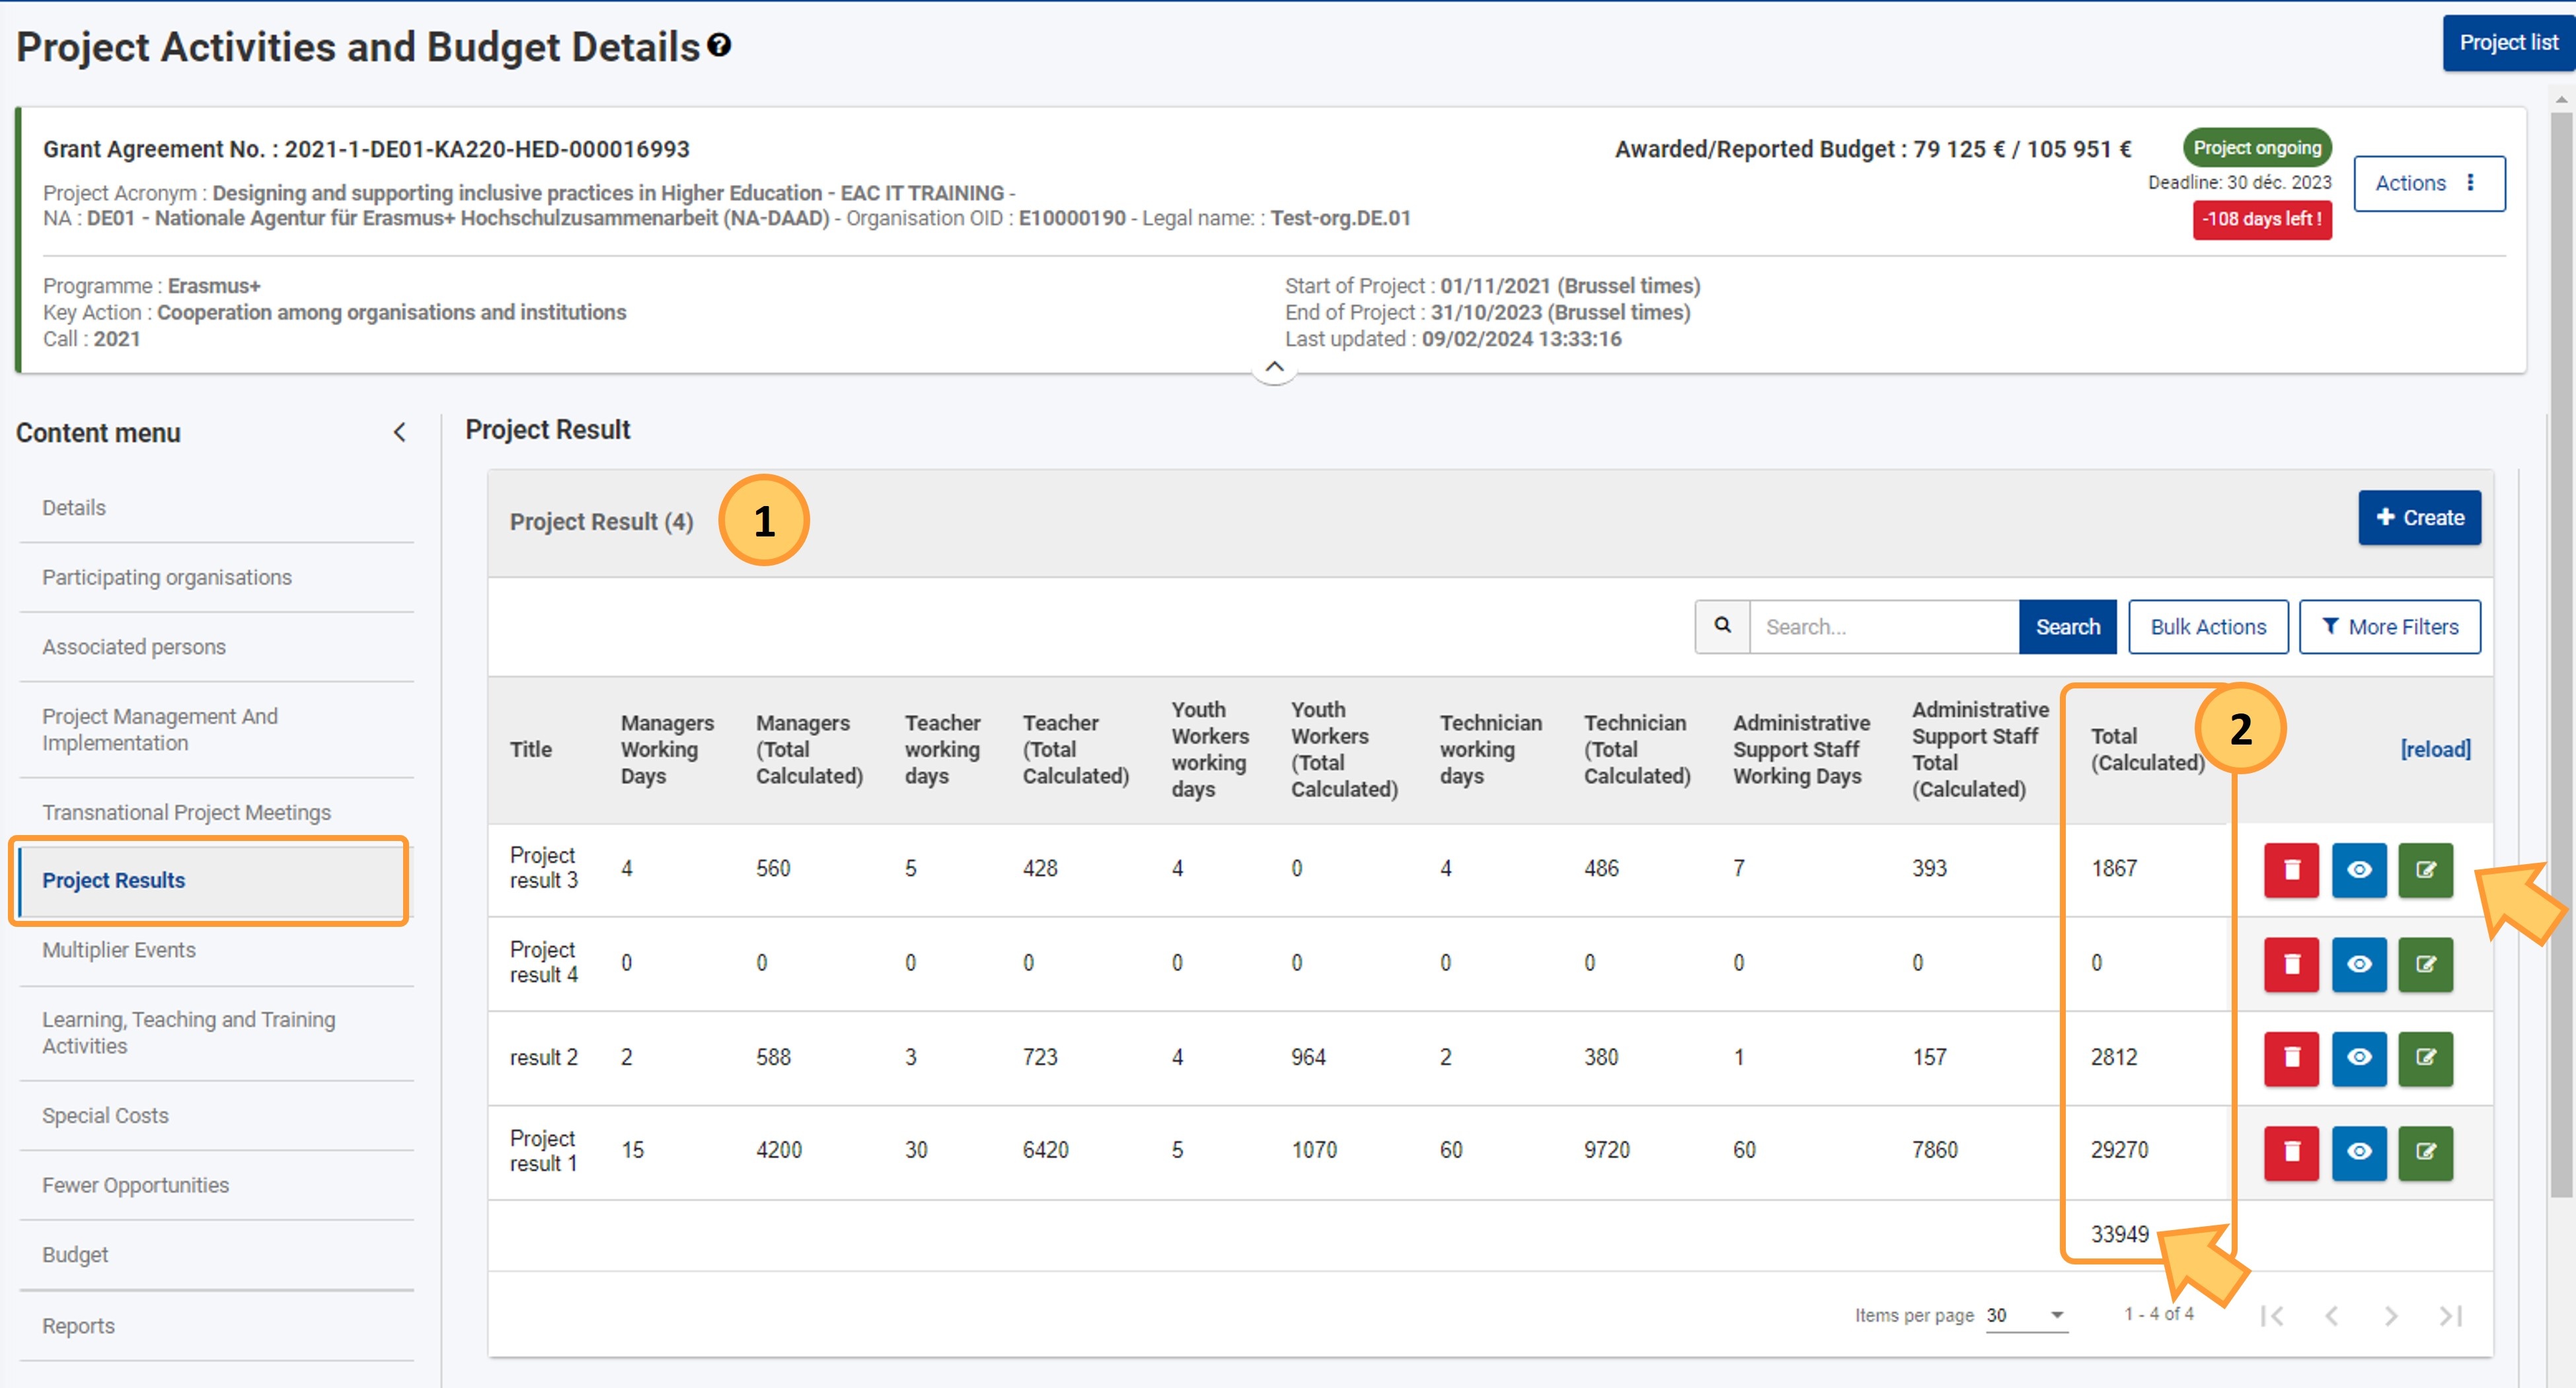Viewport: 2576px width, 1388px height.
Task: Collapse the Content menu sidebar
Action: (x=399, y=432)
